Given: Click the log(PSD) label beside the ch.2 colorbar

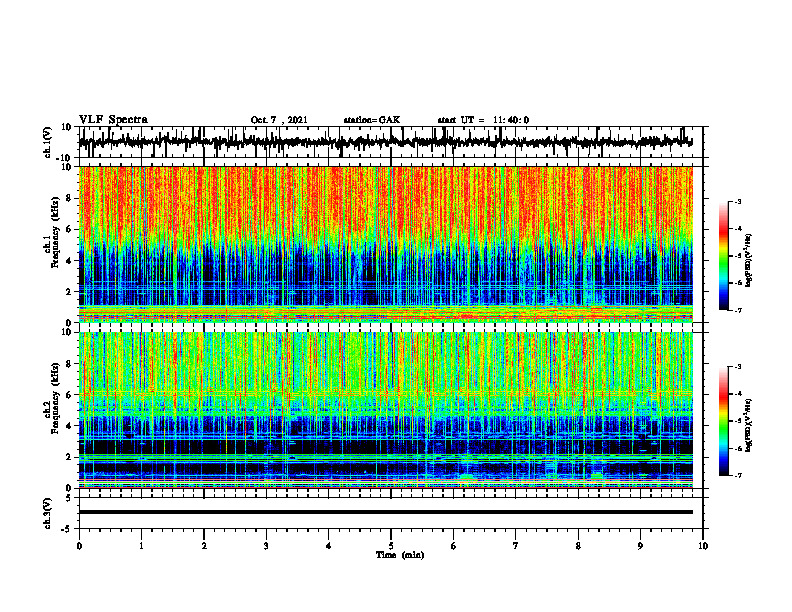Looking at the screenshot, I should (x=749, y=425).
